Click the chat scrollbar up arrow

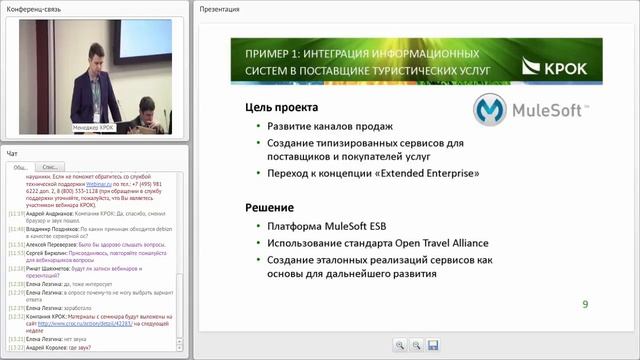(x=179, y=341)
